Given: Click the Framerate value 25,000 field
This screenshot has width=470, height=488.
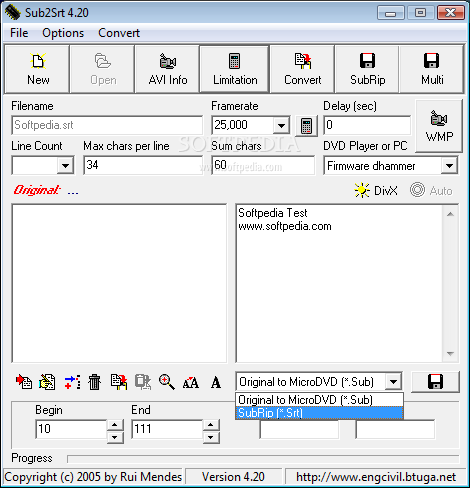Looking at the screenshot, I should point(243,125).
